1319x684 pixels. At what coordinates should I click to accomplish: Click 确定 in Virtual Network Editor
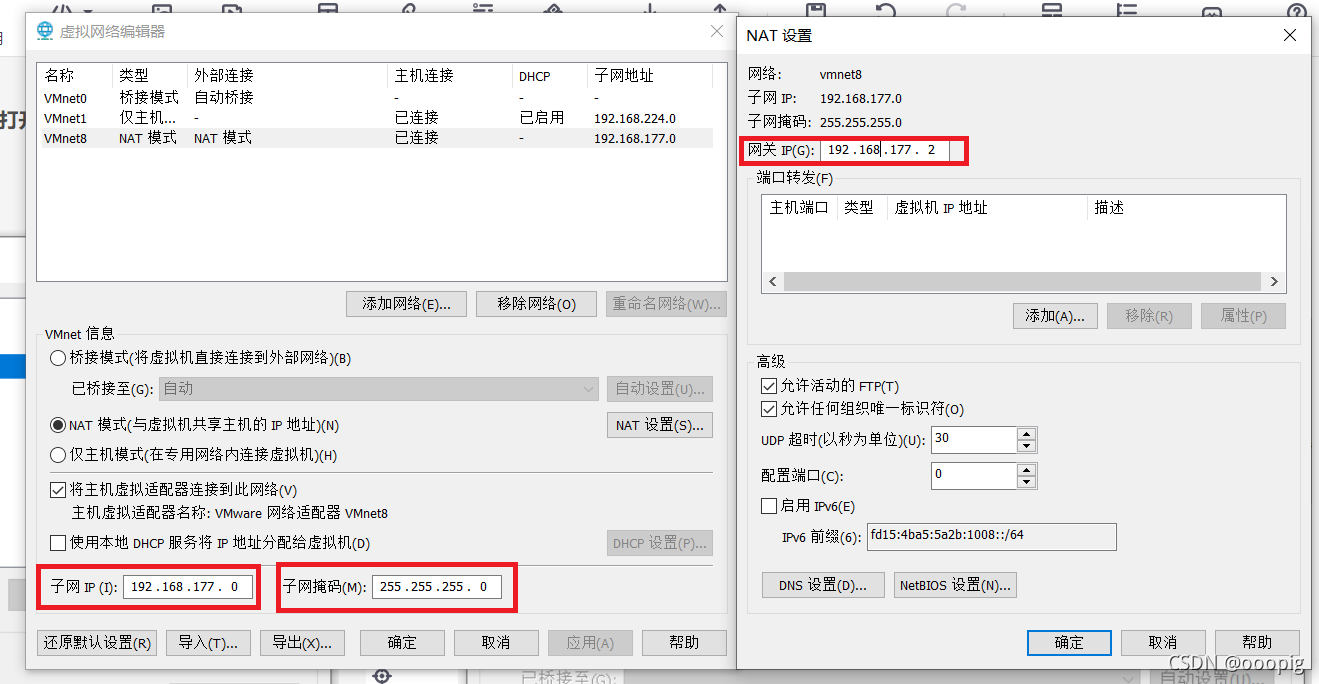tap(402, 642)
